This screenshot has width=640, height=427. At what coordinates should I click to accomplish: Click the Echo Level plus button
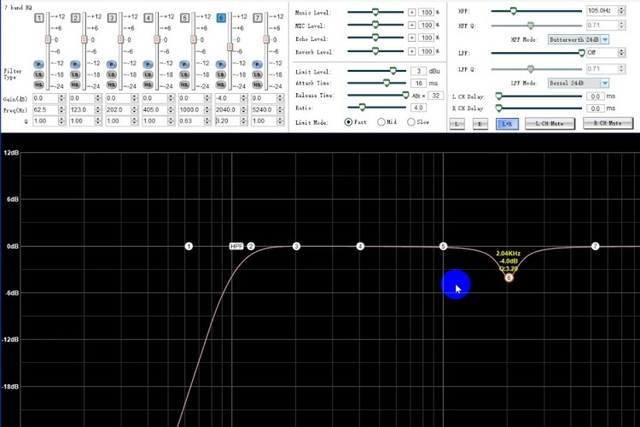click(x=412, y=38)
